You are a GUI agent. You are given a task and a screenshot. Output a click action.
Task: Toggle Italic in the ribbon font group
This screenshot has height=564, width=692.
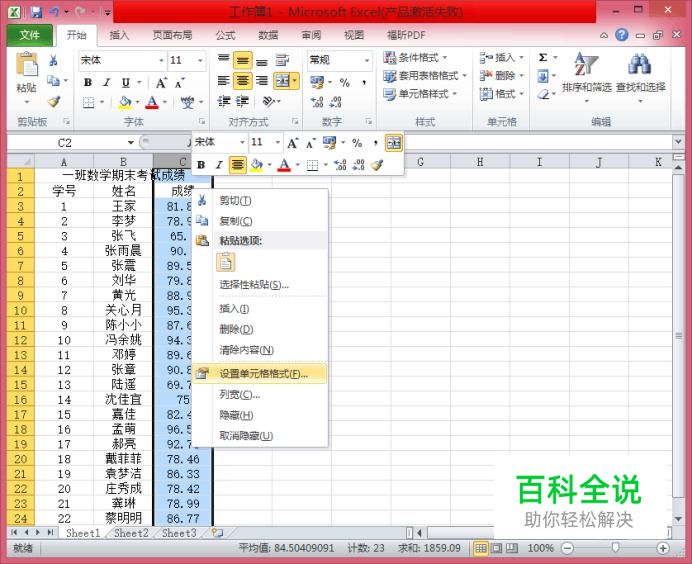pyautogui.click(x=106, y=82)
